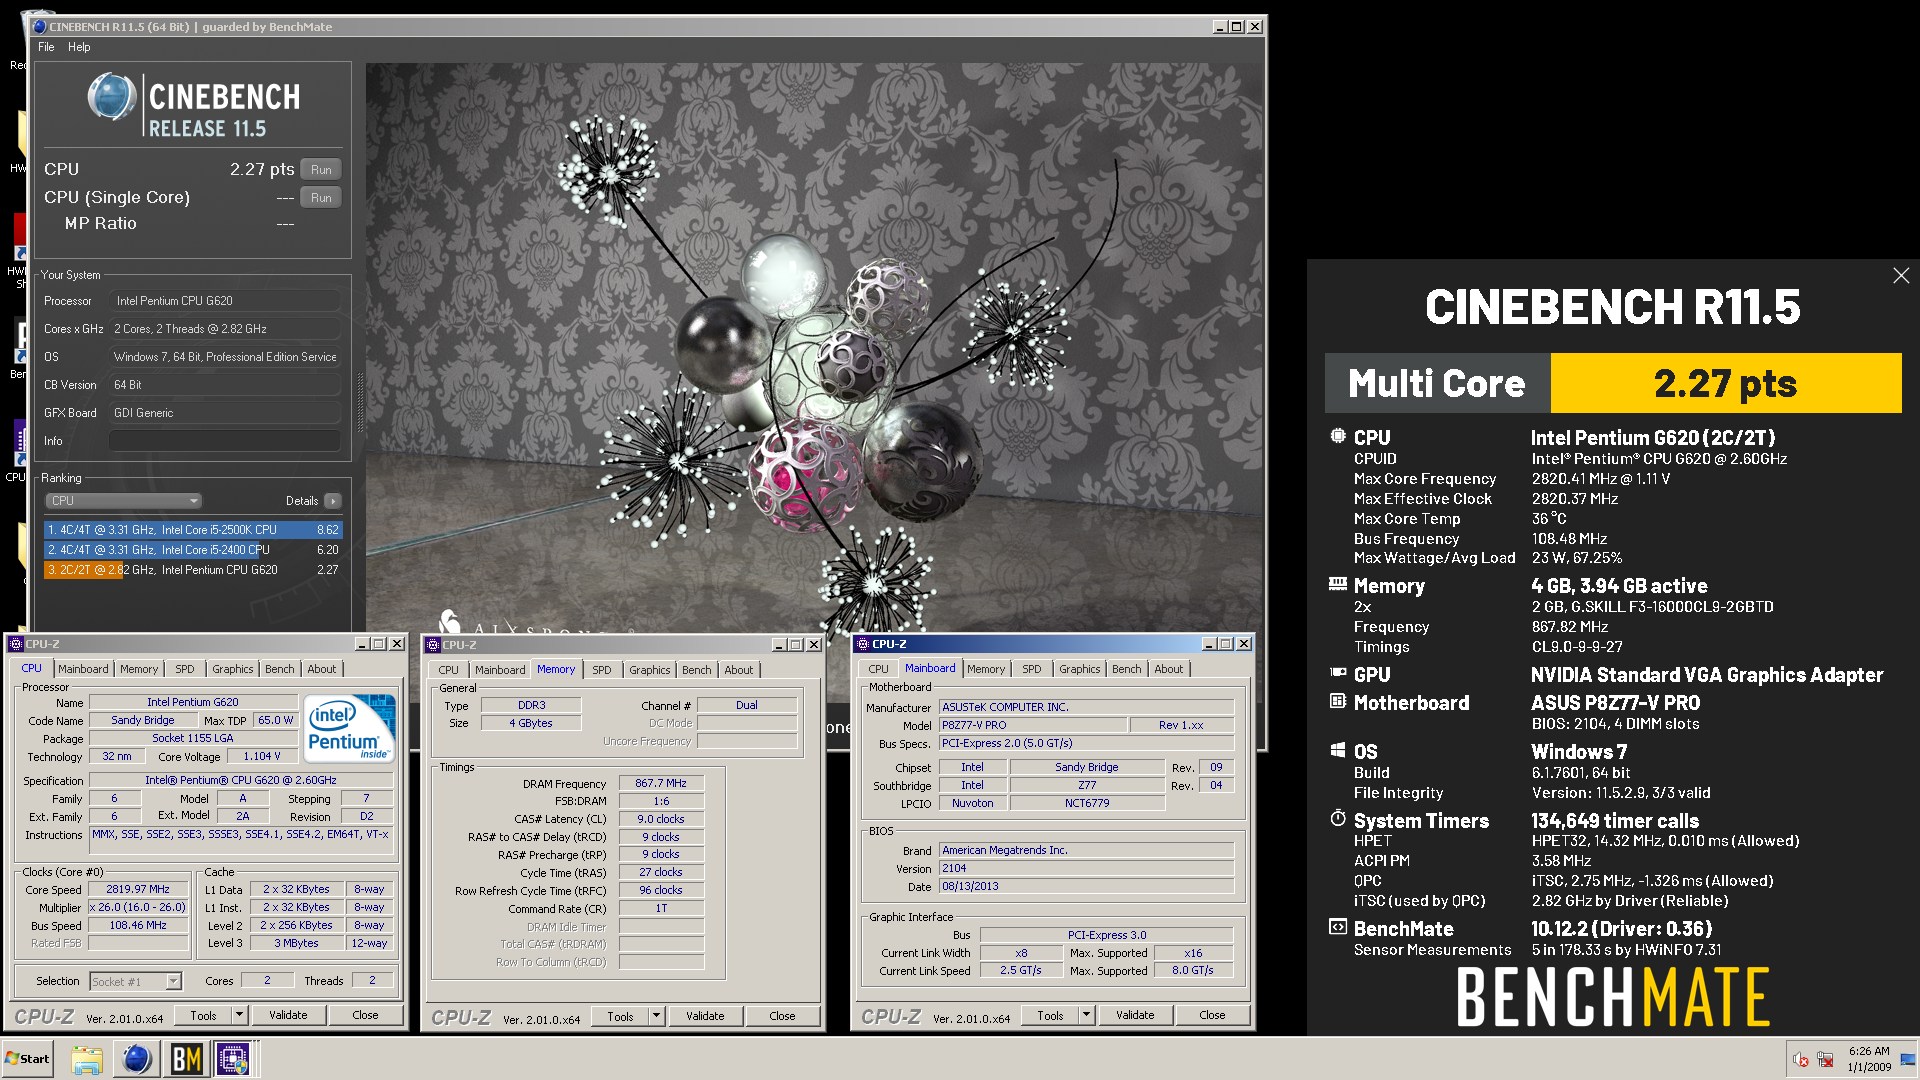1920x1080 pixels.
Task: Open CPU tab in Mainboard CPU-Z window
Action: click(878, 669)
